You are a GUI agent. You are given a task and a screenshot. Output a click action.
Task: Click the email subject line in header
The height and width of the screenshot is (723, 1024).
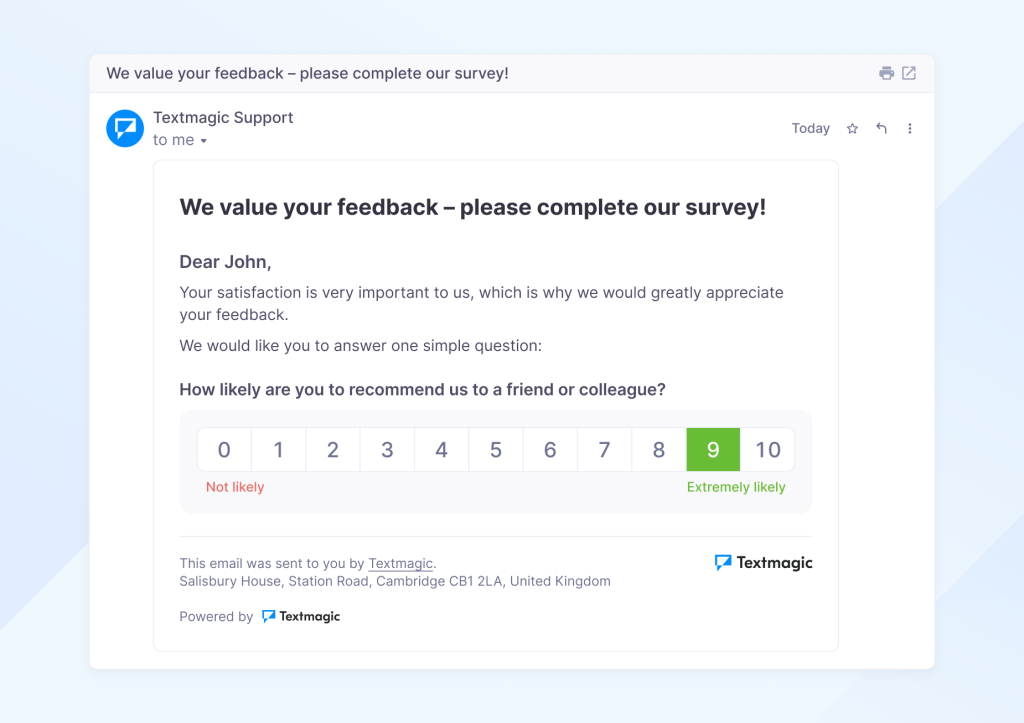[x=307, y=73]
